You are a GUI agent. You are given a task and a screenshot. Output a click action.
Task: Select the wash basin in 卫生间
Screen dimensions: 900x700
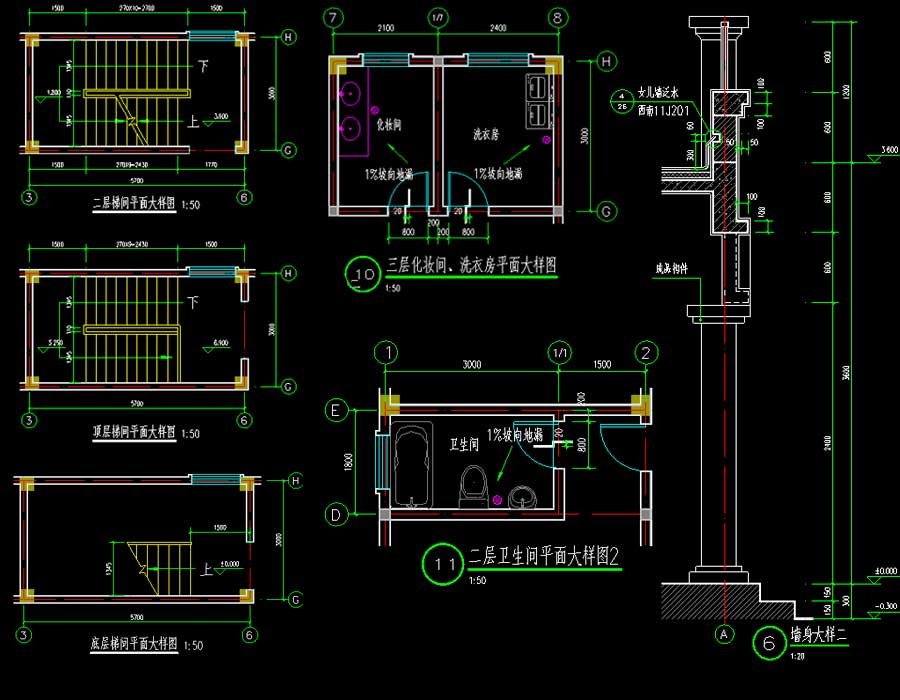pos(523,497)
